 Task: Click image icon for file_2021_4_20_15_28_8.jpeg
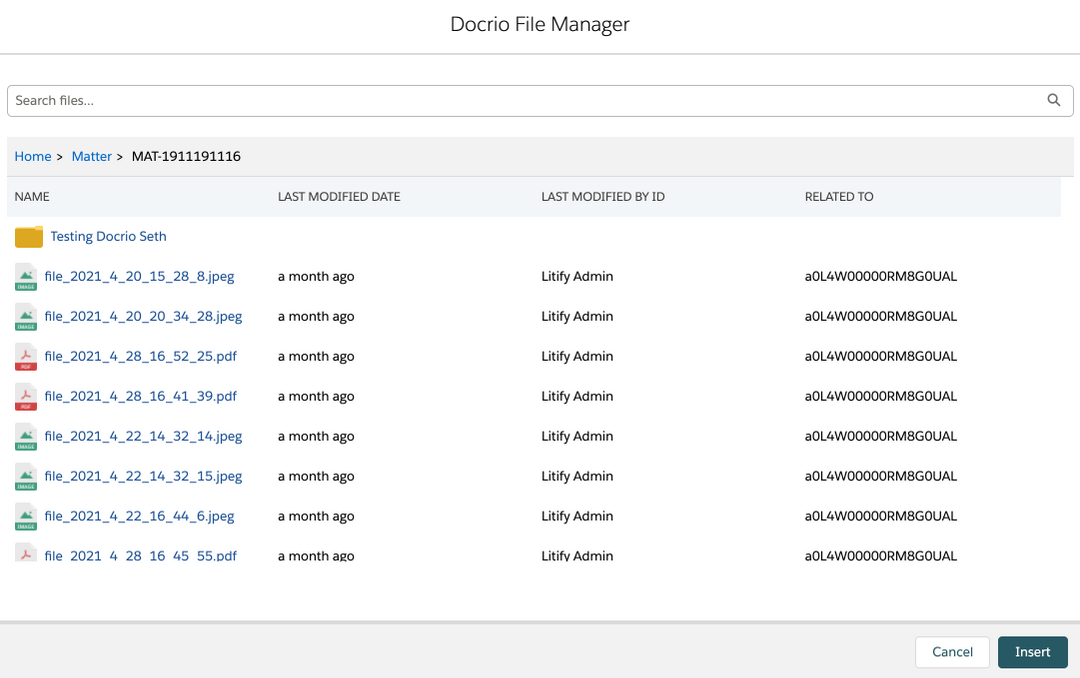(x=26, y=277)
